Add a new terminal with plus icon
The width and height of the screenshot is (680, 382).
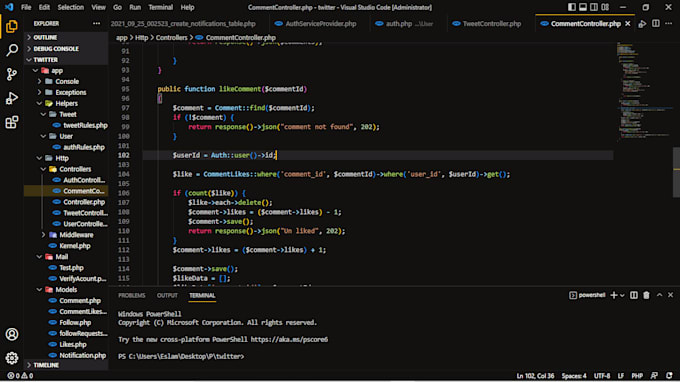click(x=614, y=295)
